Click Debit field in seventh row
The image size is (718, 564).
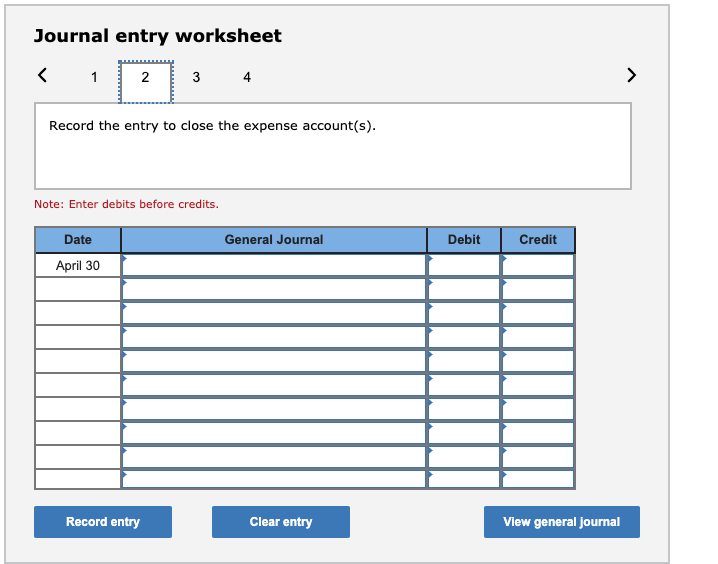click(464, 409)
